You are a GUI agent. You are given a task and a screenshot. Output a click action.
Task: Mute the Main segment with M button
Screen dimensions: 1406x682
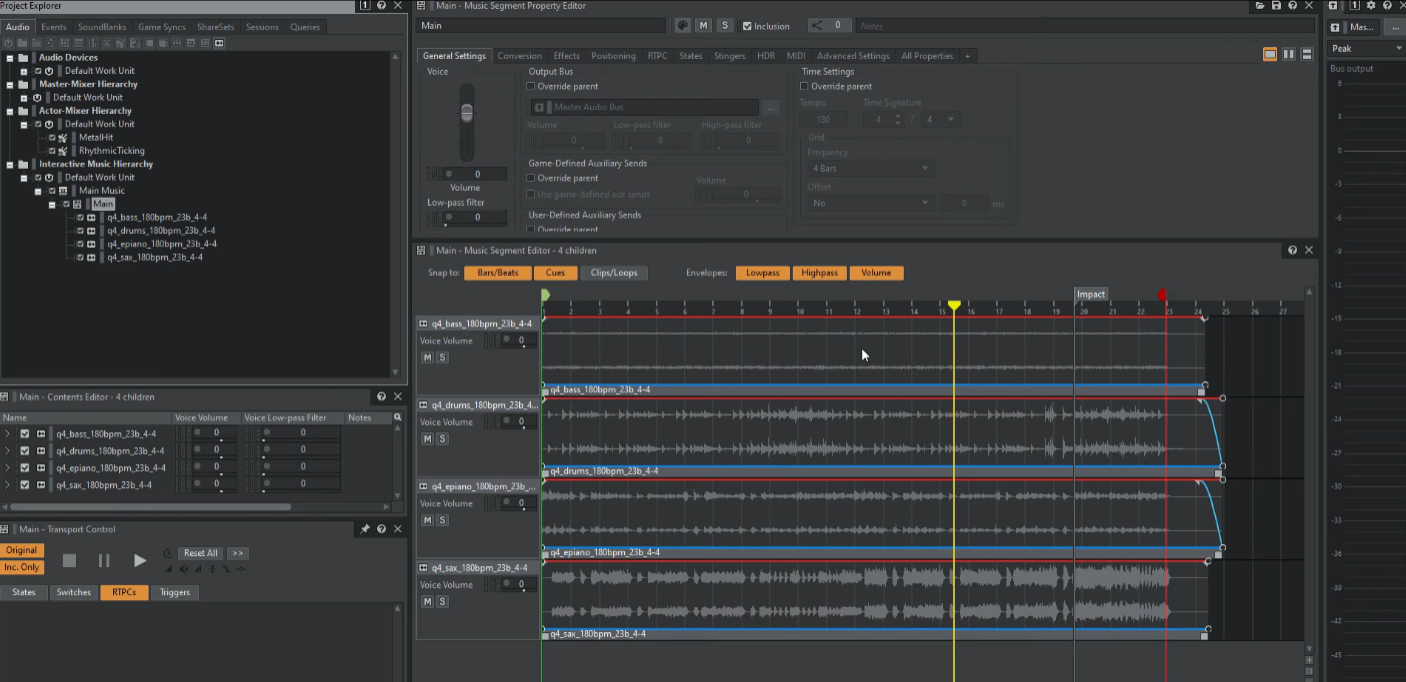pyautogui.click(x=704, y=26)
